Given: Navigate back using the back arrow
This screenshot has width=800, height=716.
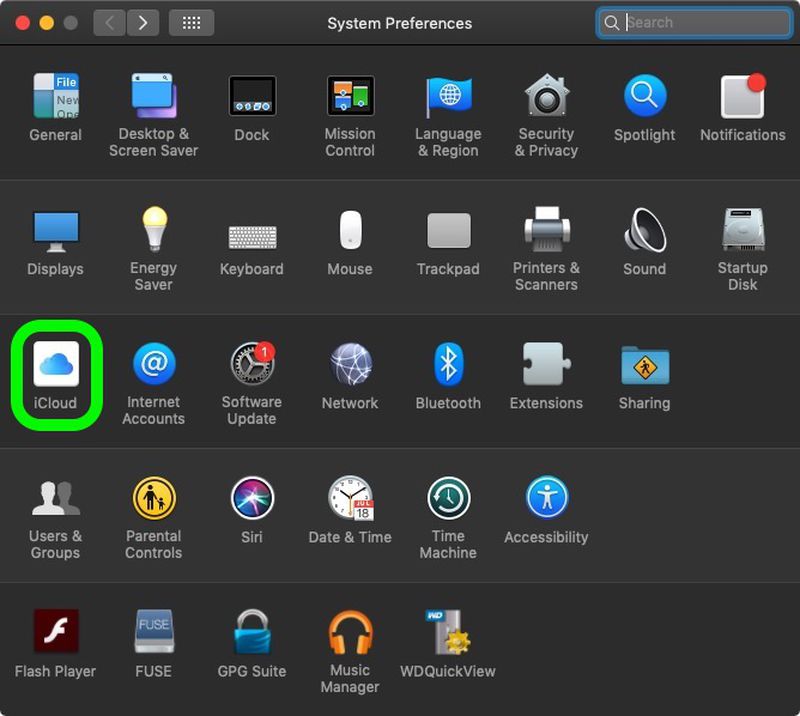Looking at the screenshot, I should 108,22.
